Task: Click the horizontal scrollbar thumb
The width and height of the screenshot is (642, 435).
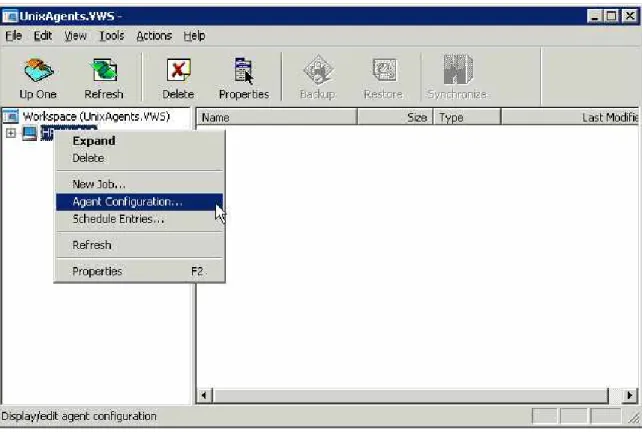Action: click(410, 396)
